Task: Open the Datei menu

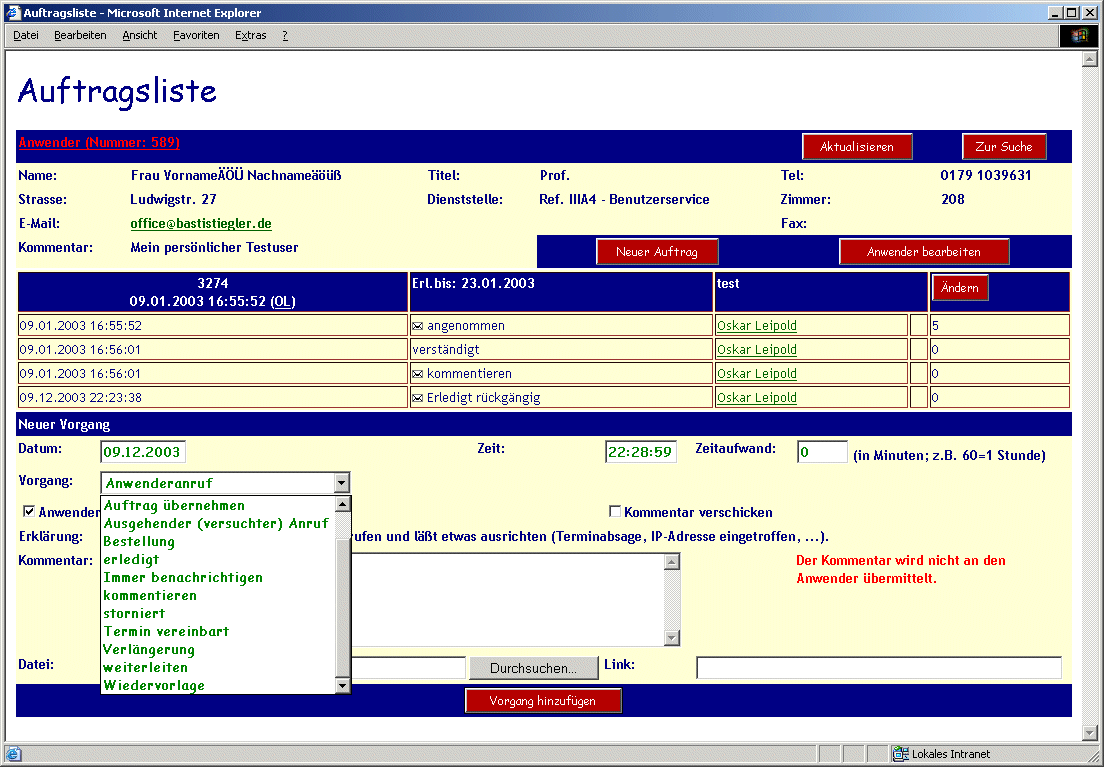Action: pyautogui.click(x=26, y=35)
